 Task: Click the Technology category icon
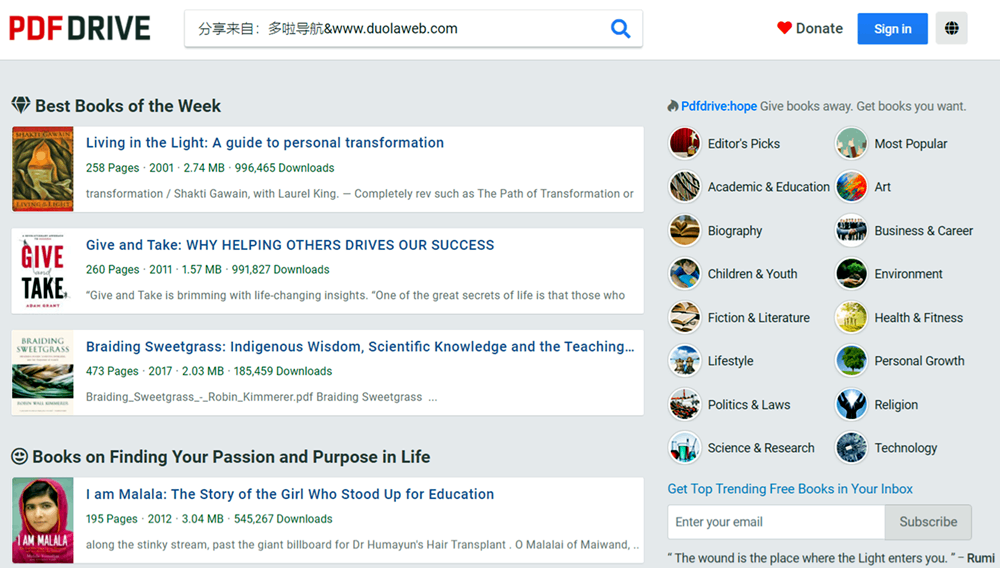[x=851, y=448]
